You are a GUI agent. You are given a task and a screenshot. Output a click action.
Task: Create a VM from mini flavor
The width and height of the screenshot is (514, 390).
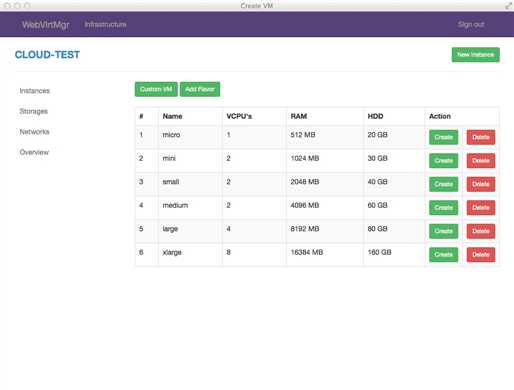tap(443, 161)
